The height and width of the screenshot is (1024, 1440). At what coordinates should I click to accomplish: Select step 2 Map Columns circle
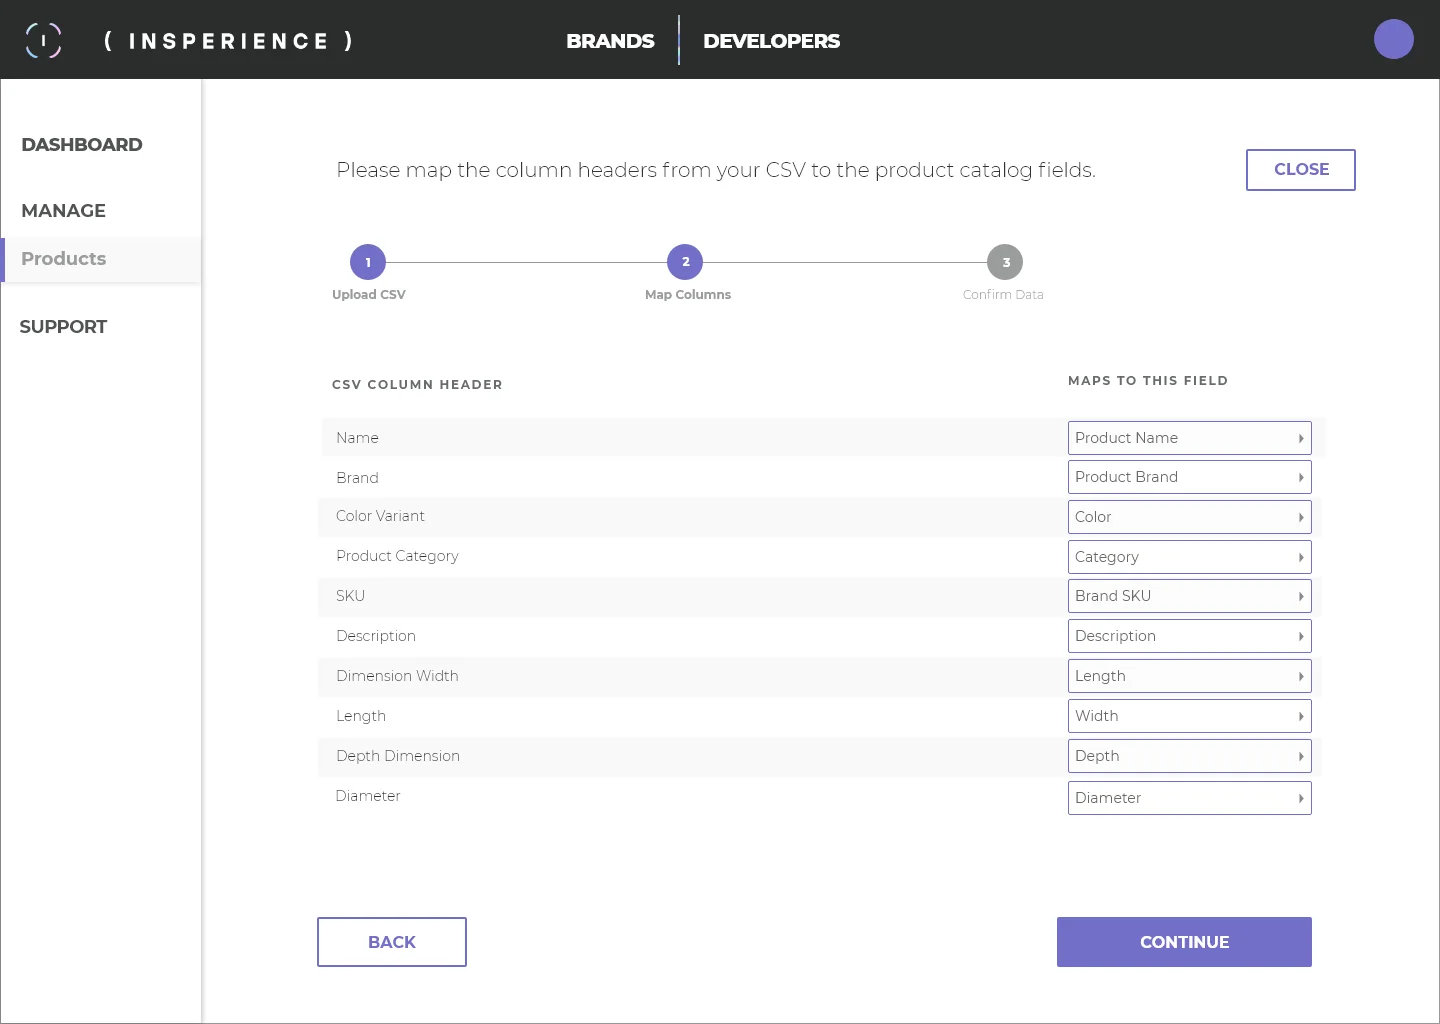click(685, 262)
